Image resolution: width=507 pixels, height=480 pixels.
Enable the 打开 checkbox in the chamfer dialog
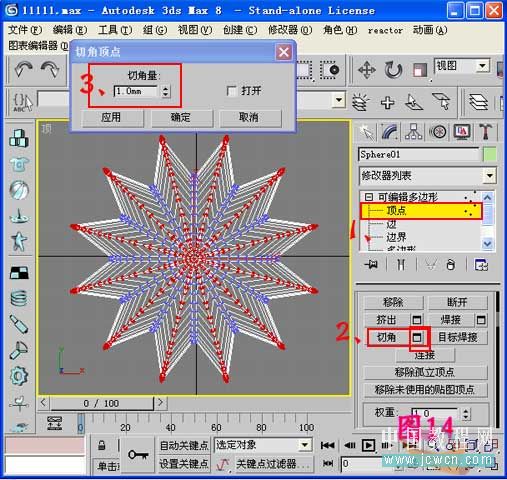pyautogui.click(x=231, y=91)
